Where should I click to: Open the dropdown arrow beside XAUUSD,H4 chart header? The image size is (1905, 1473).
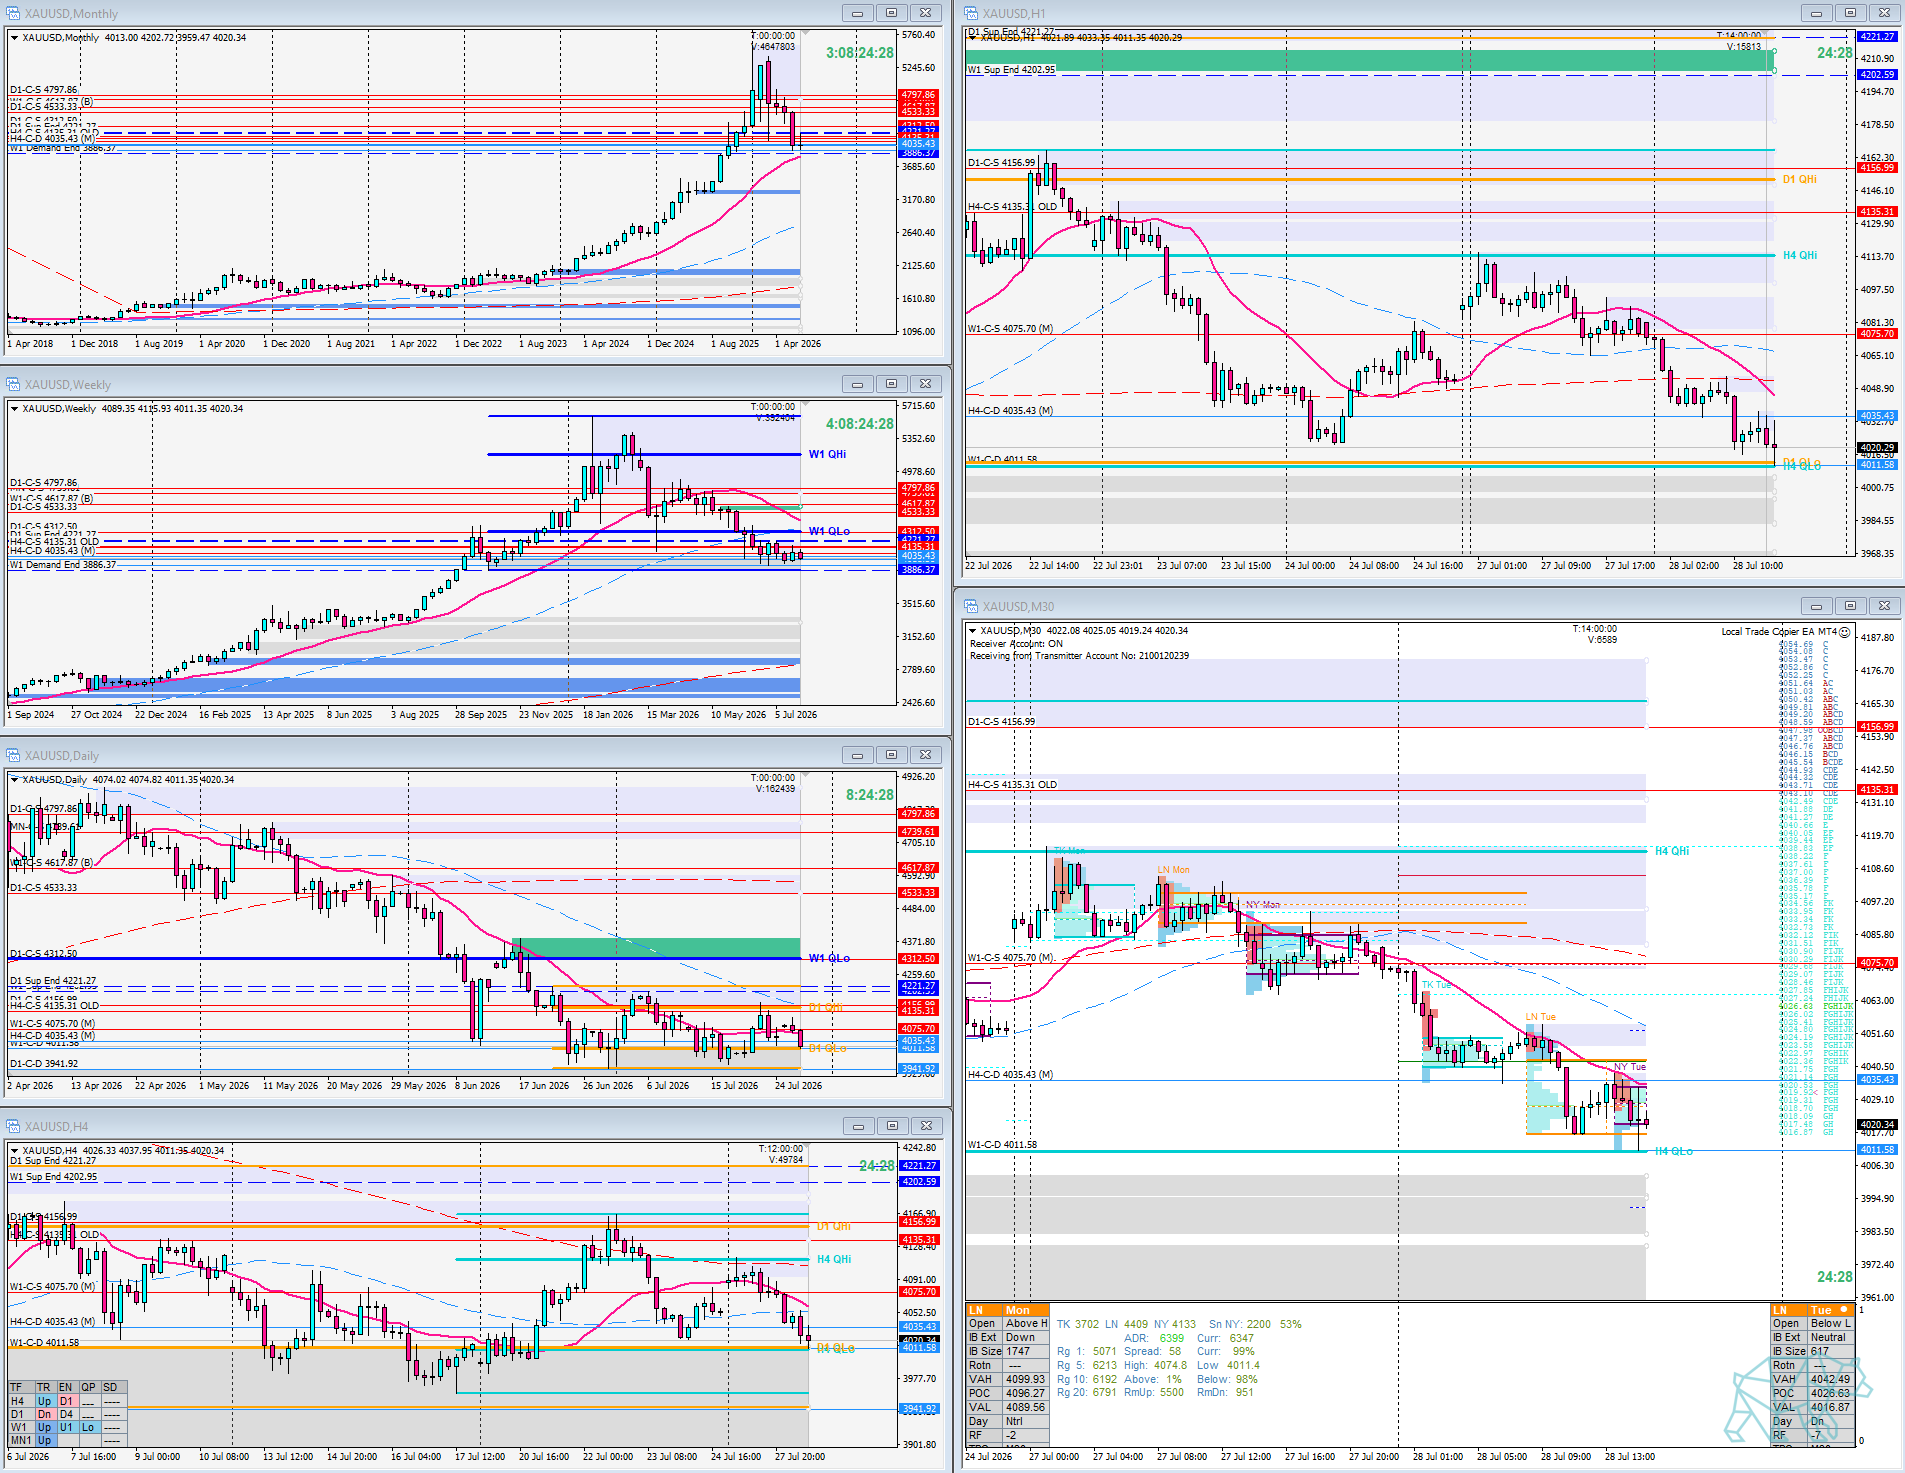tap(14, 1151)
